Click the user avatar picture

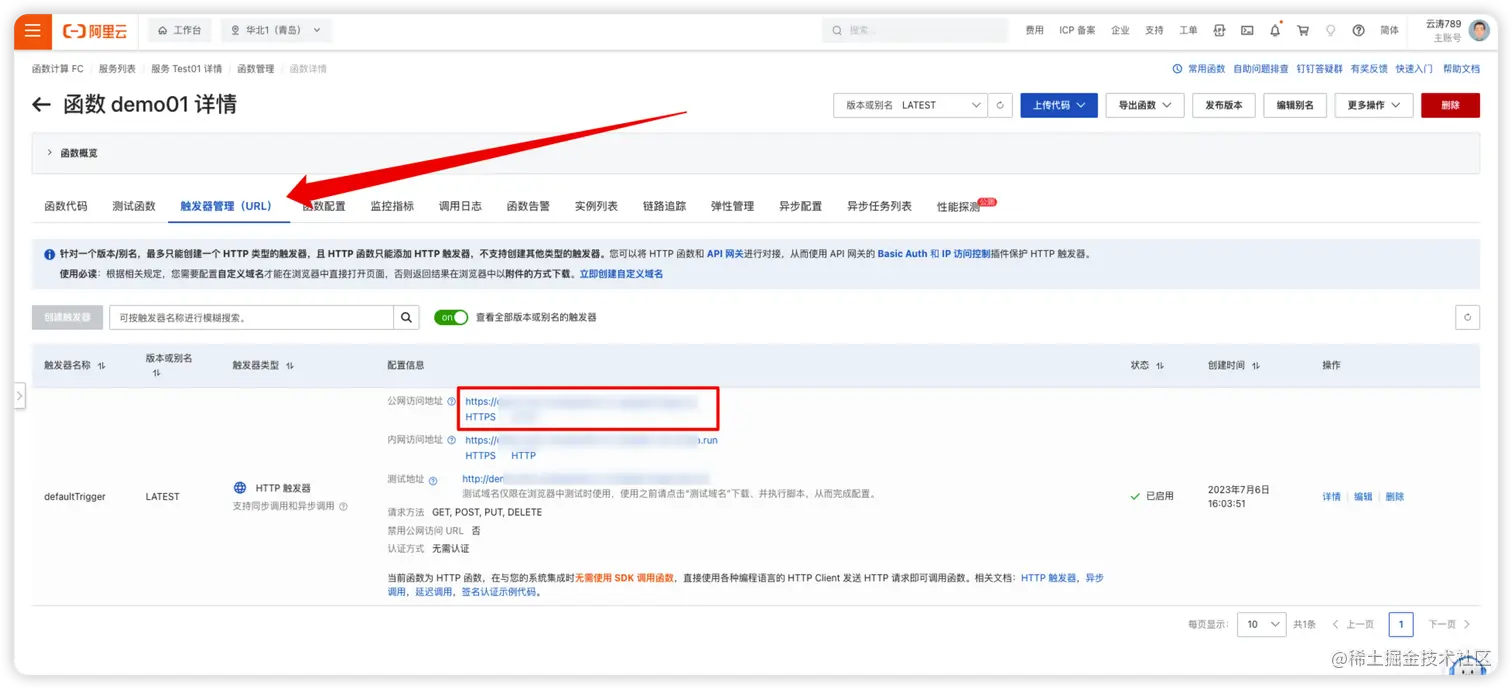[1479, 31]
